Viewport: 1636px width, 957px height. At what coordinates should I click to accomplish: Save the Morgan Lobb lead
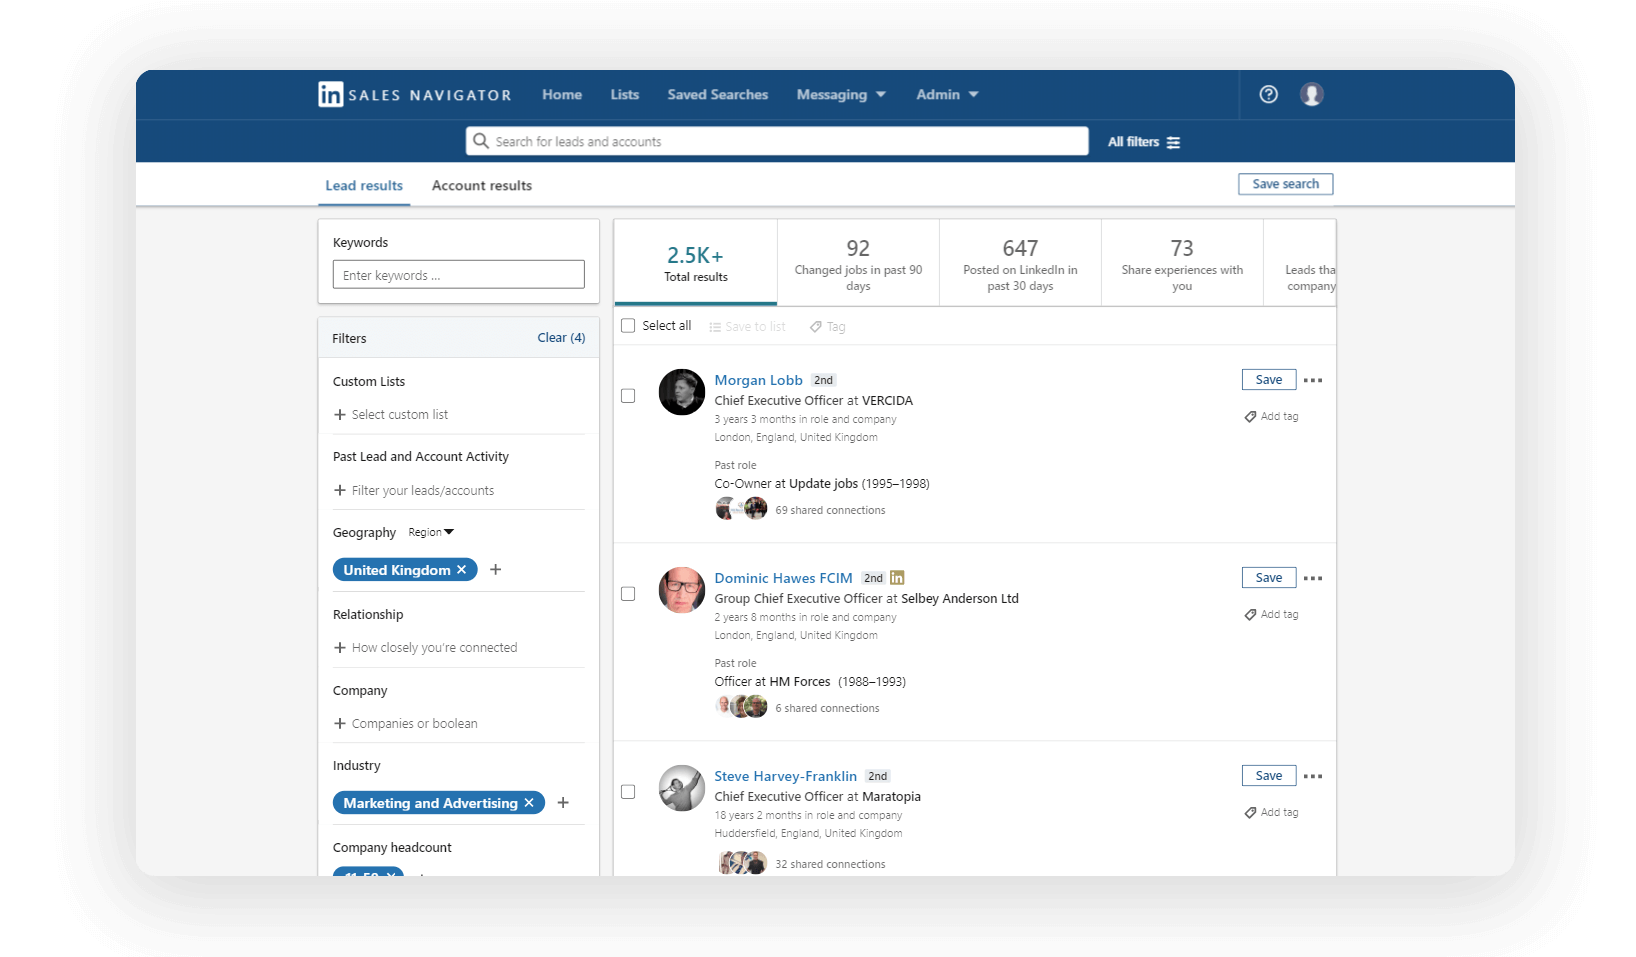(x=1269, y=380)
